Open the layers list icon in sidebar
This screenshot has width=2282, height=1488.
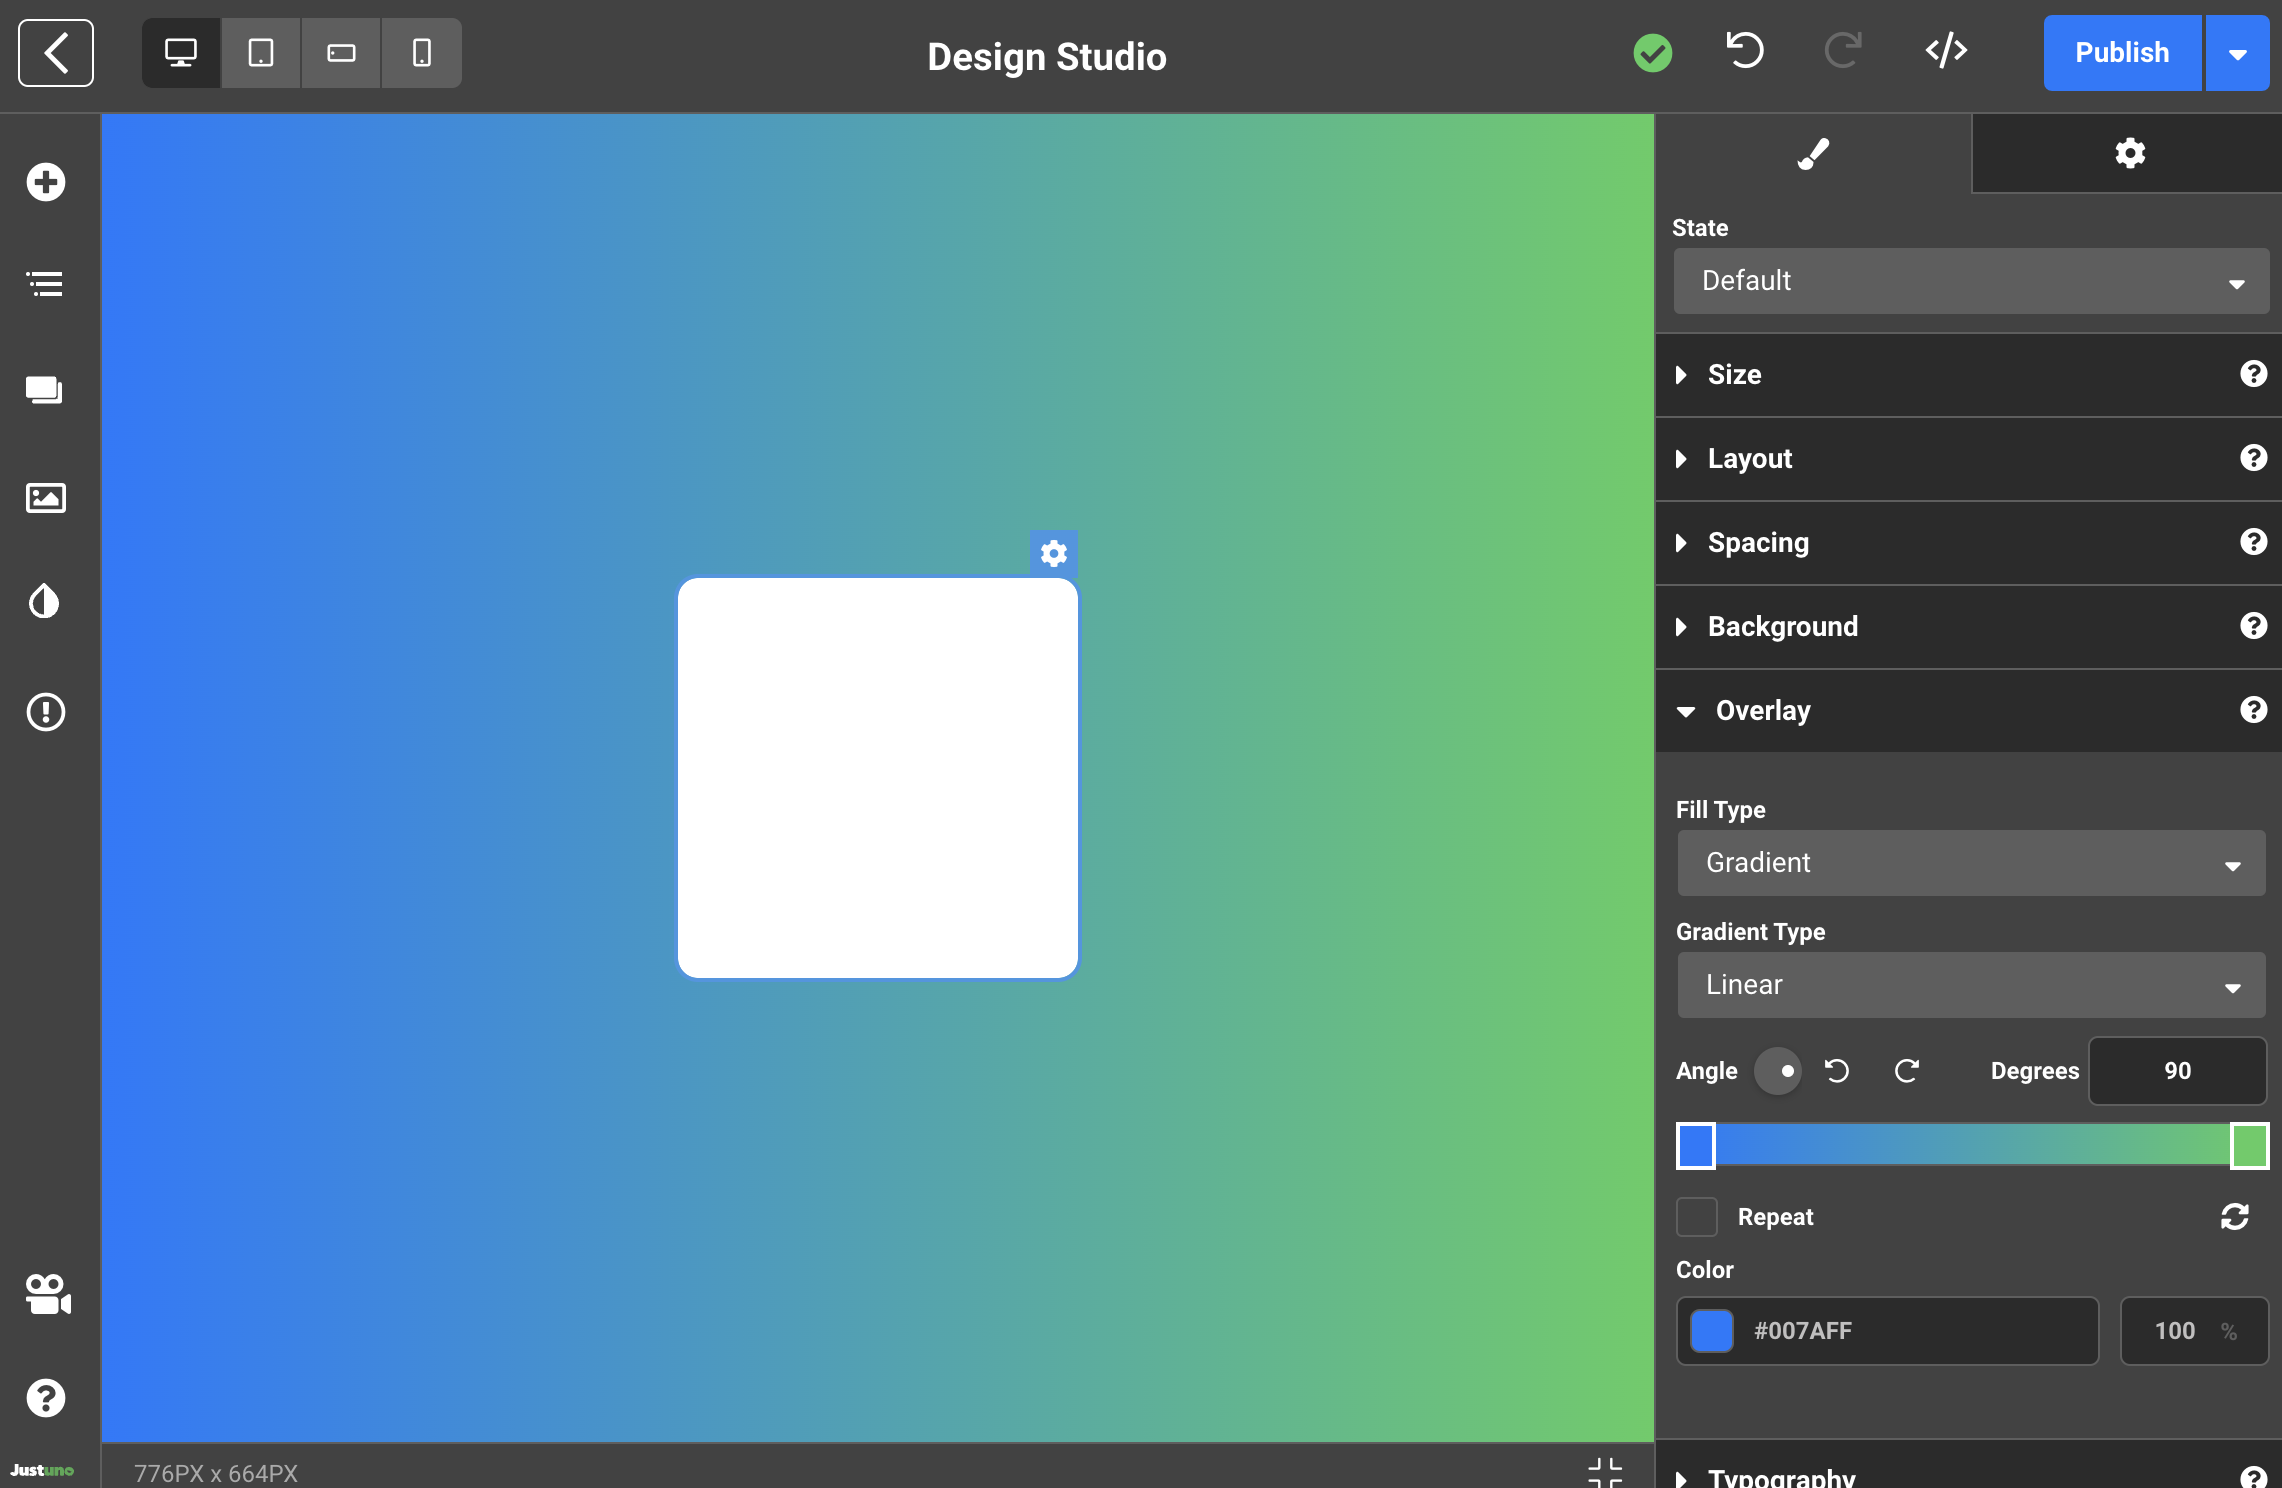point(46,284)
